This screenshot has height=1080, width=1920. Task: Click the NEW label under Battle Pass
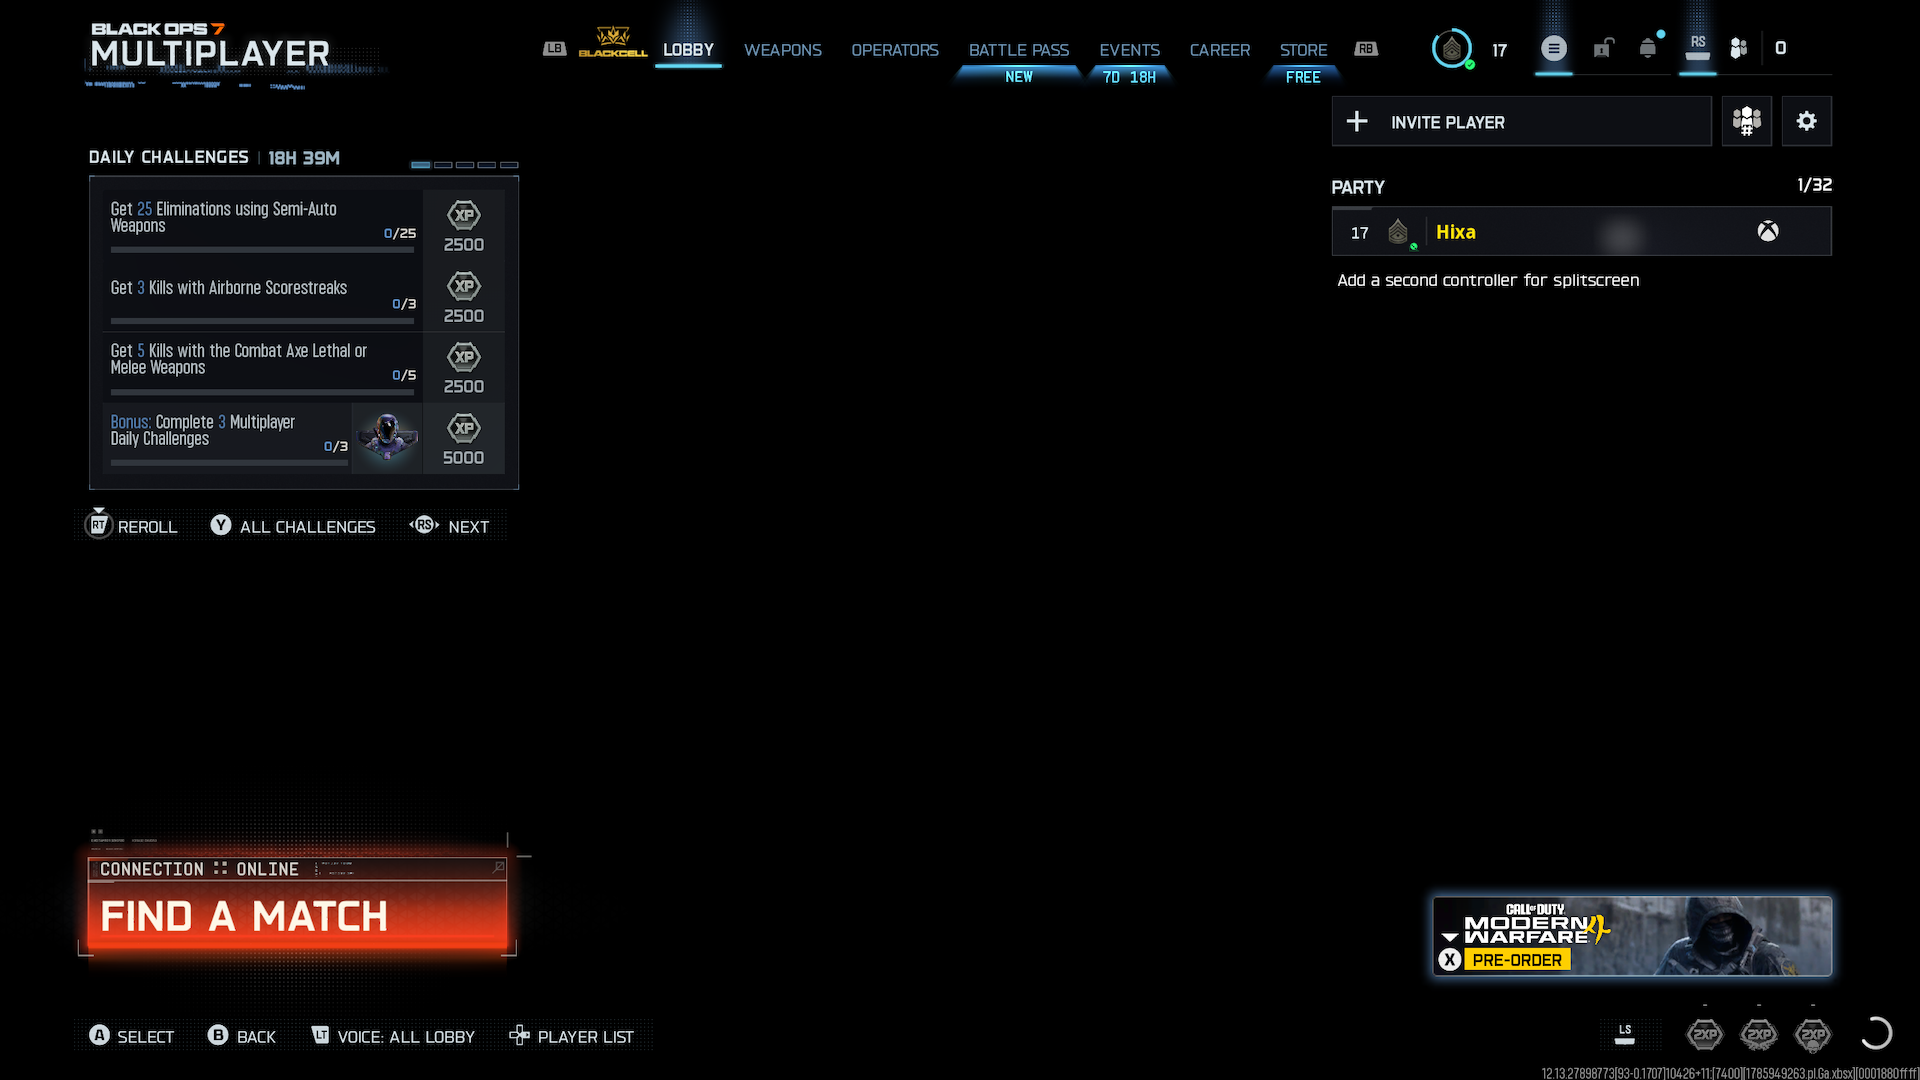(1019, 77)
